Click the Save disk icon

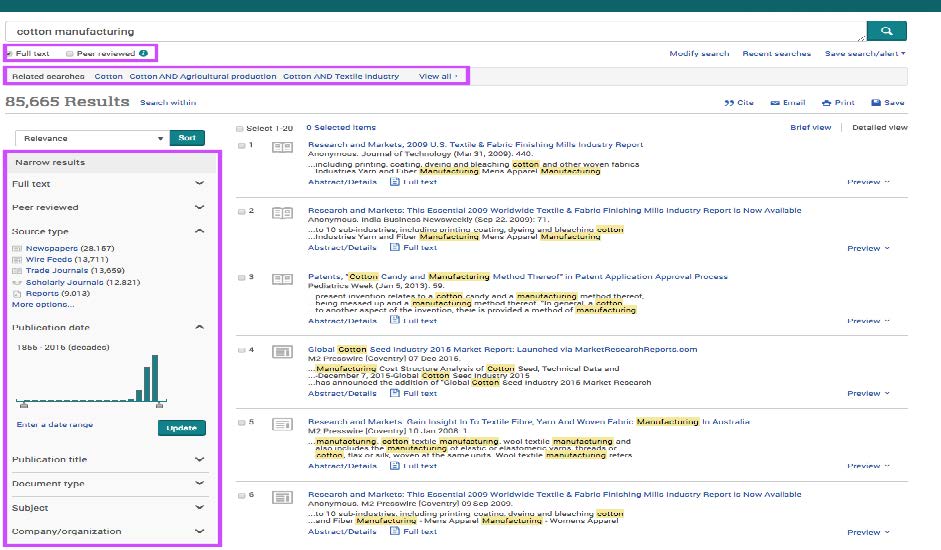point(876,103)
